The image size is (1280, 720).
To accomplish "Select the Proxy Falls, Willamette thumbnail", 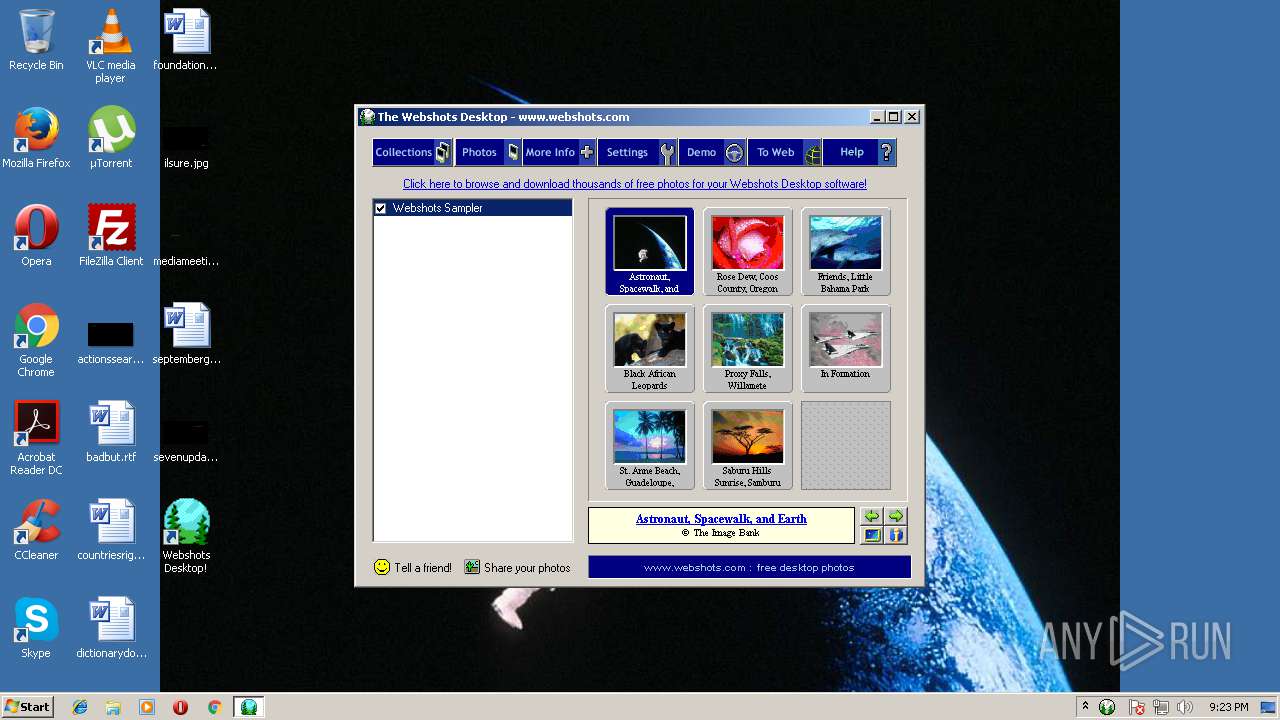I will (747, 348).
